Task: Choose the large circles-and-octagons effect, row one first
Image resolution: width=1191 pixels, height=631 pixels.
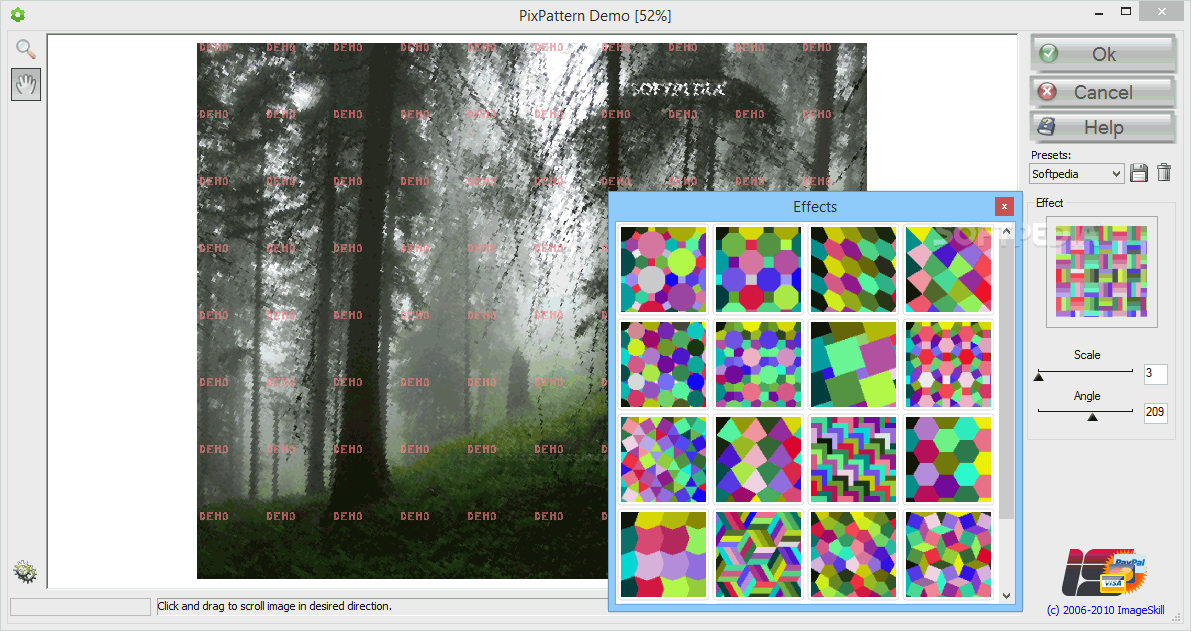Action: point(663,269)
